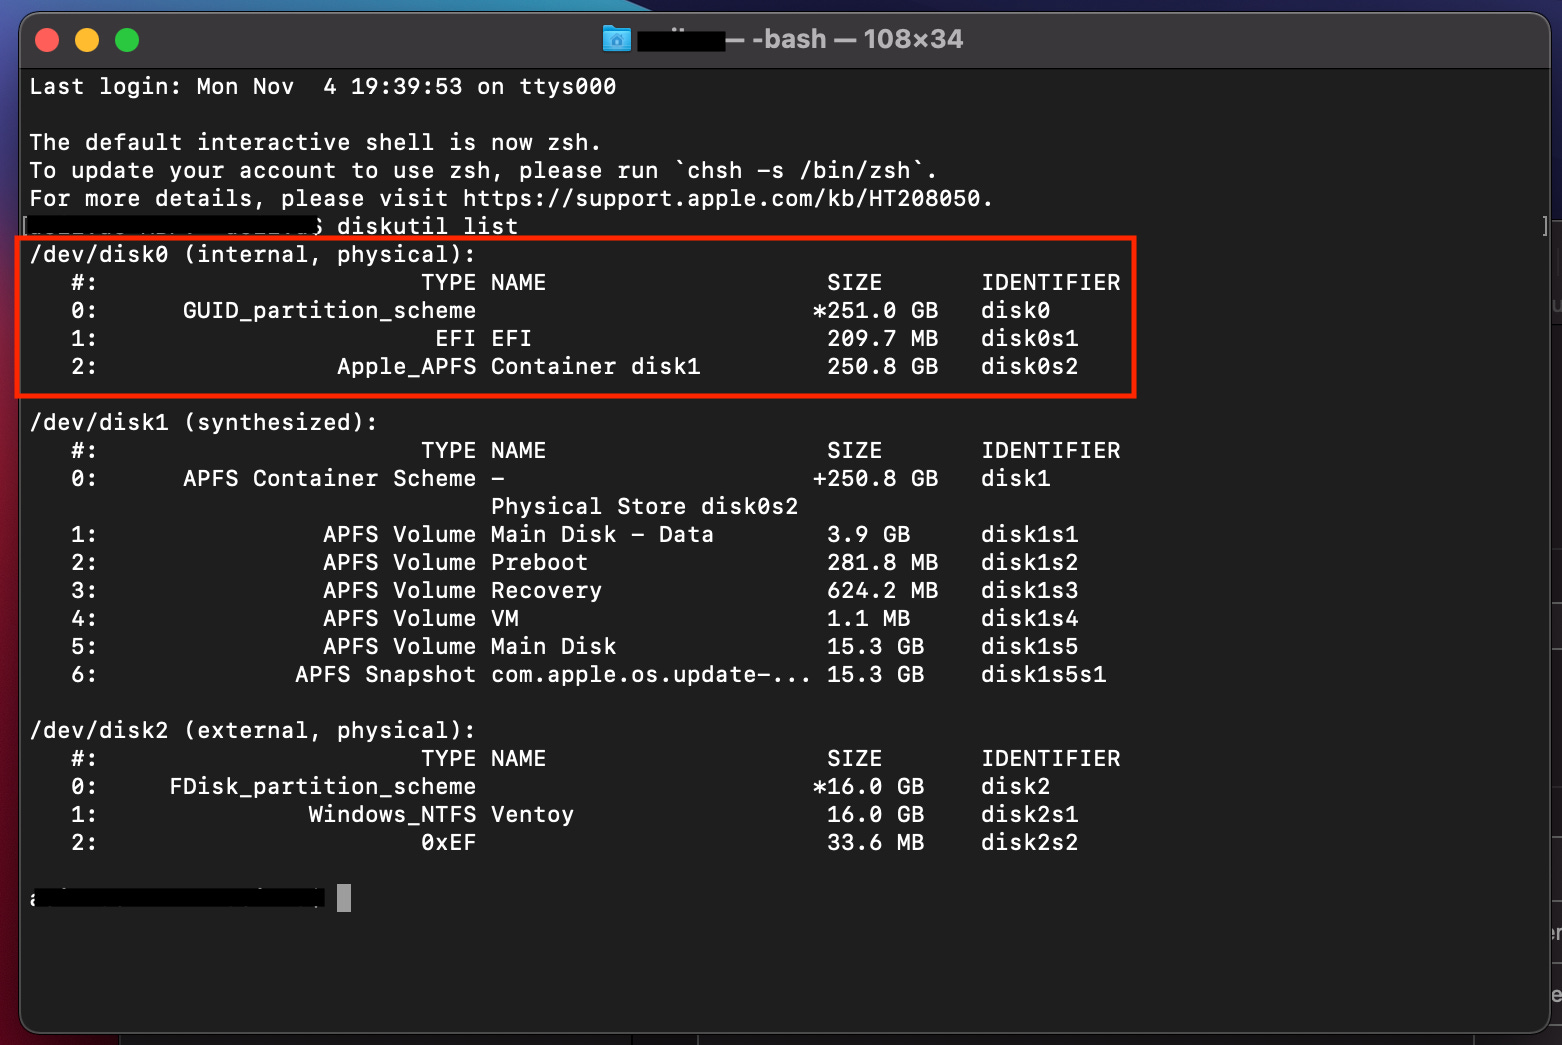This screenshot has width=1562, height=1045.
Task: Select the /dev/disk1 synthesized section header
Action: [x=203, y=422]
